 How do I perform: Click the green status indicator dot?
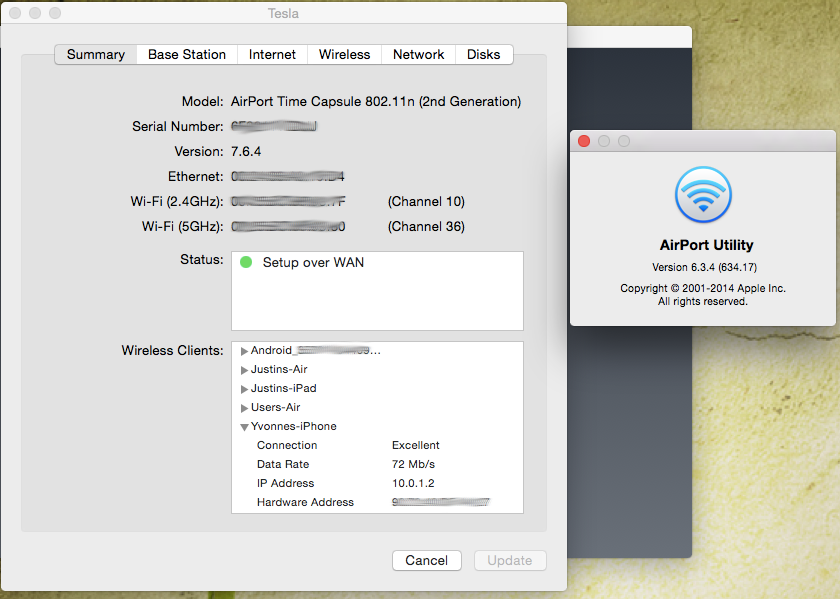click(246, 262)
